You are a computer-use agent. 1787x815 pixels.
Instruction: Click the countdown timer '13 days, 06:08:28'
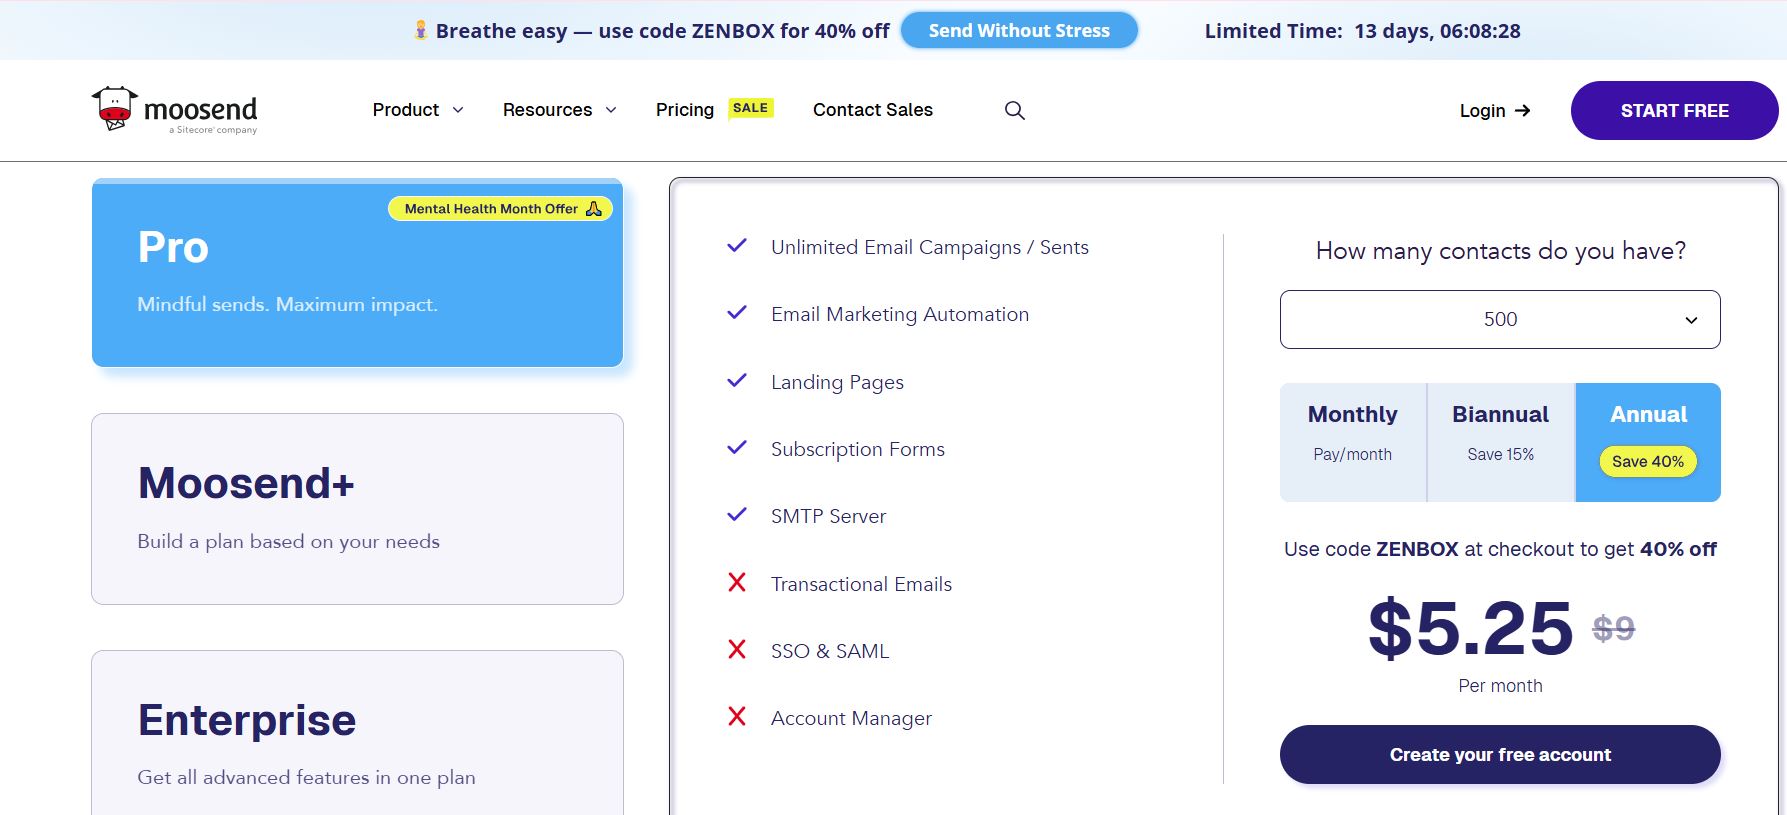[1437, 31]
